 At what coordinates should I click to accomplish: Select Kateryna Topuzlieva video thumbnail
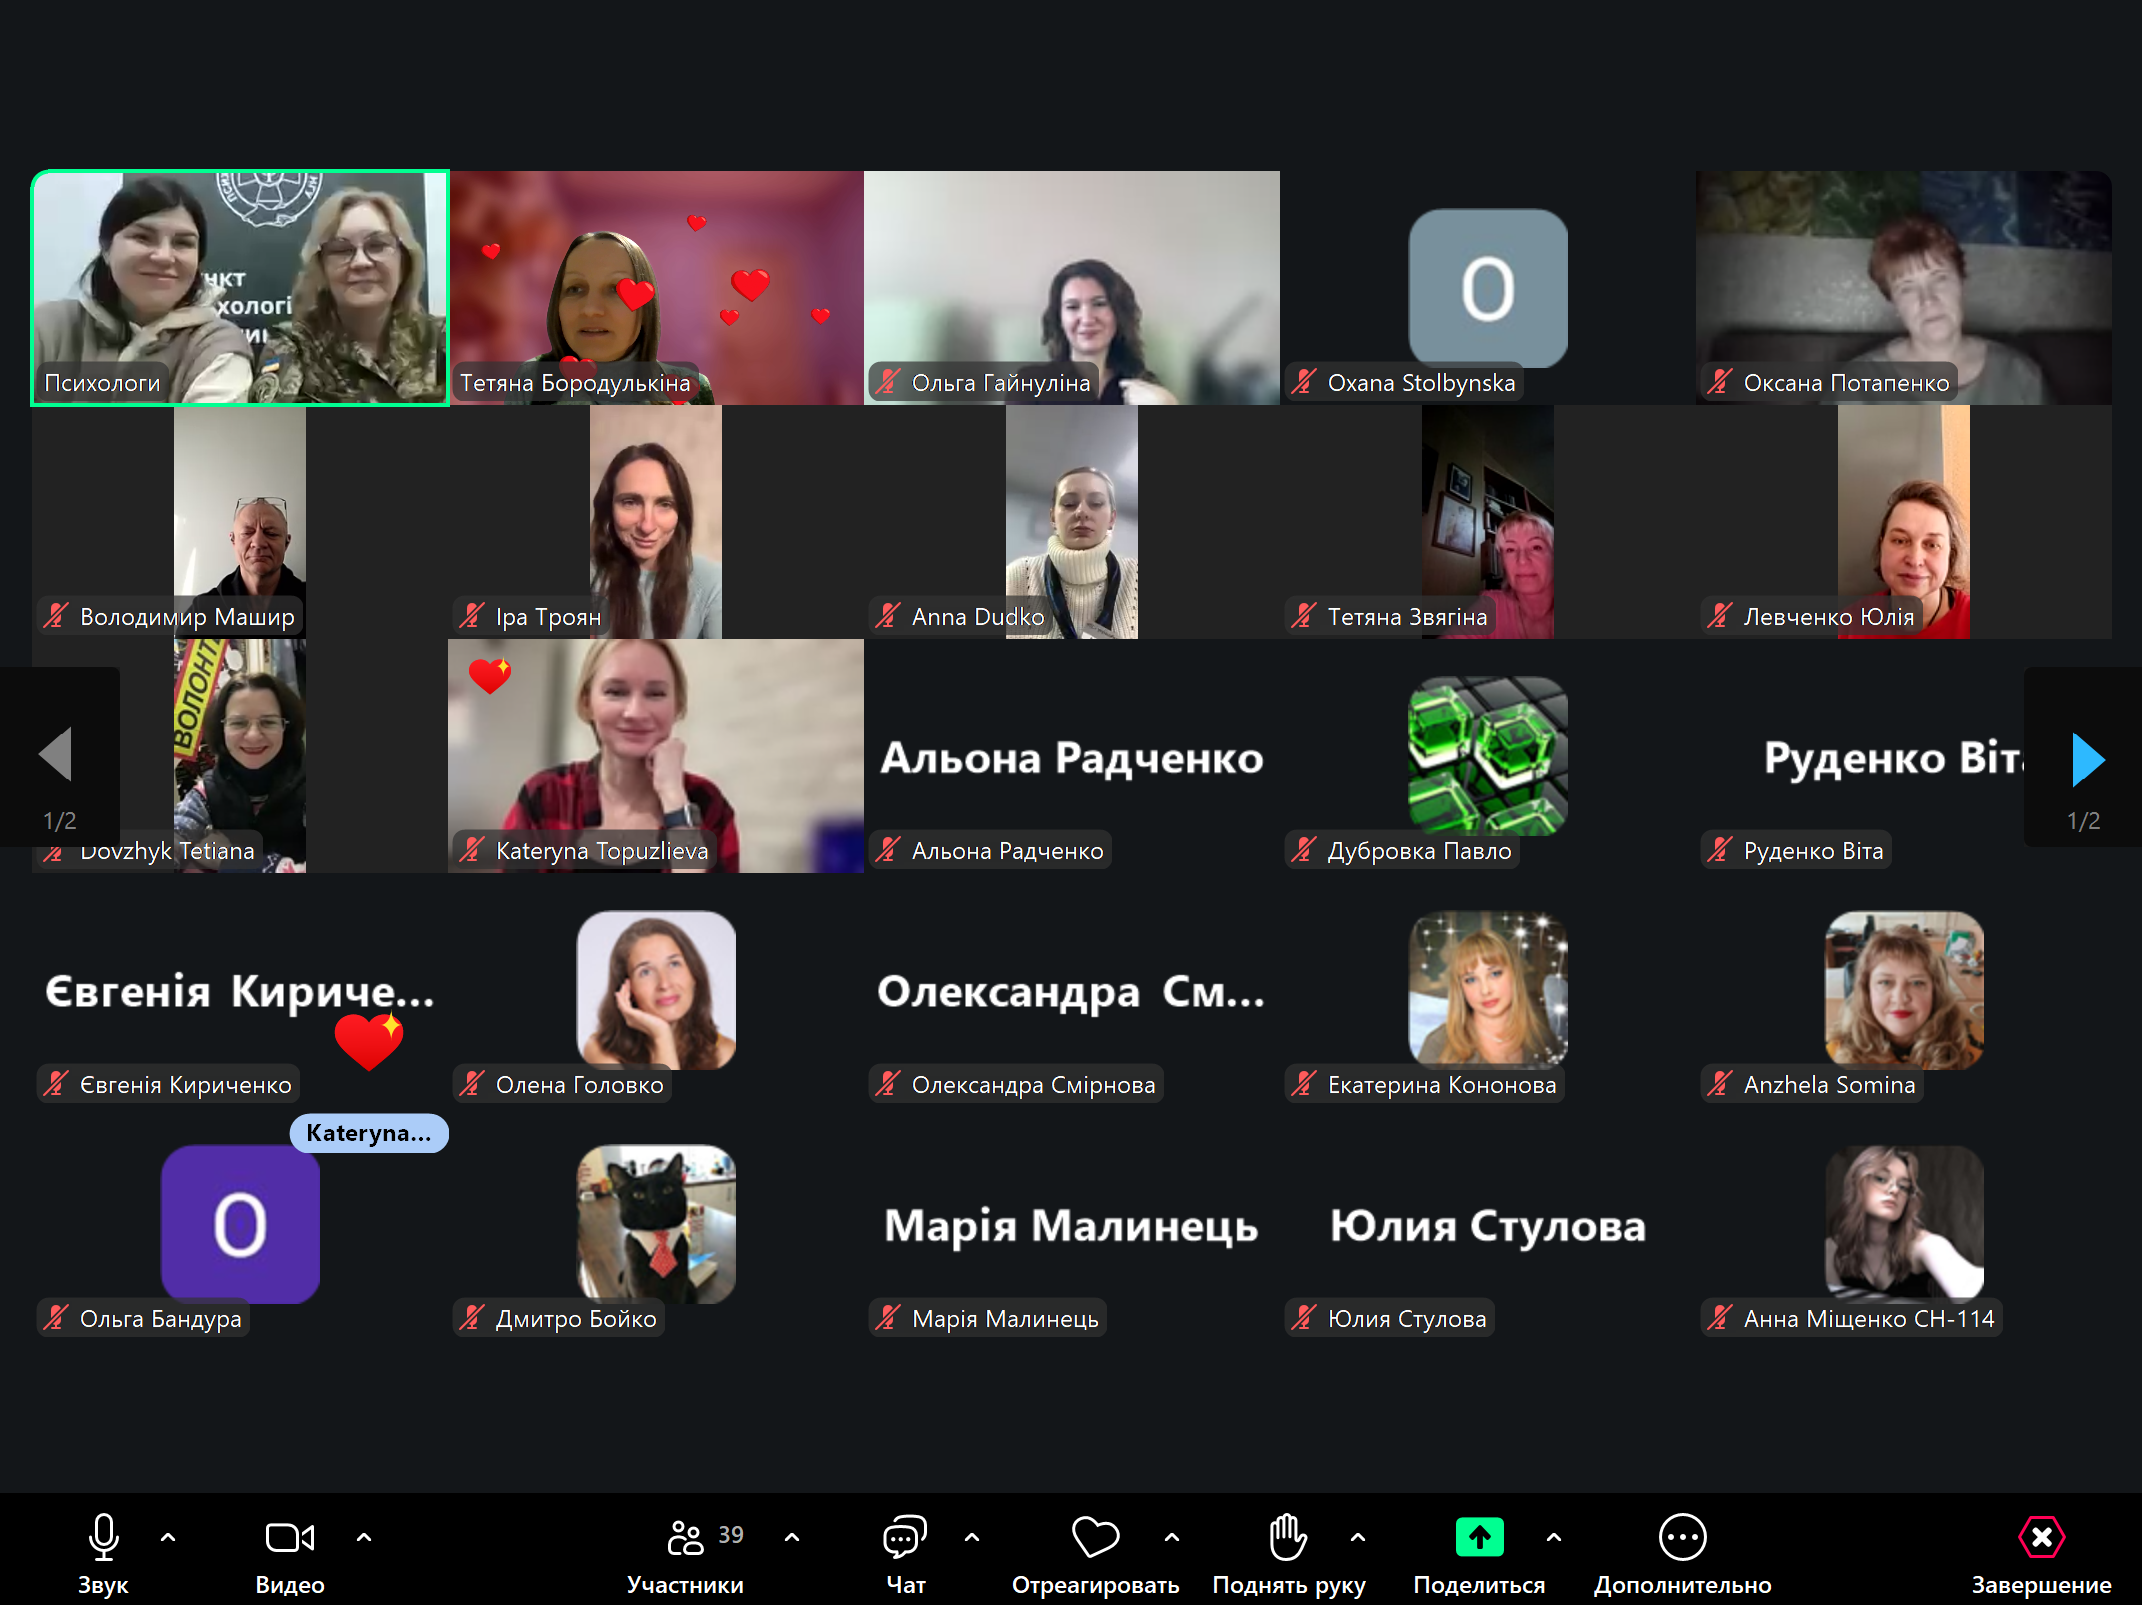655,755
